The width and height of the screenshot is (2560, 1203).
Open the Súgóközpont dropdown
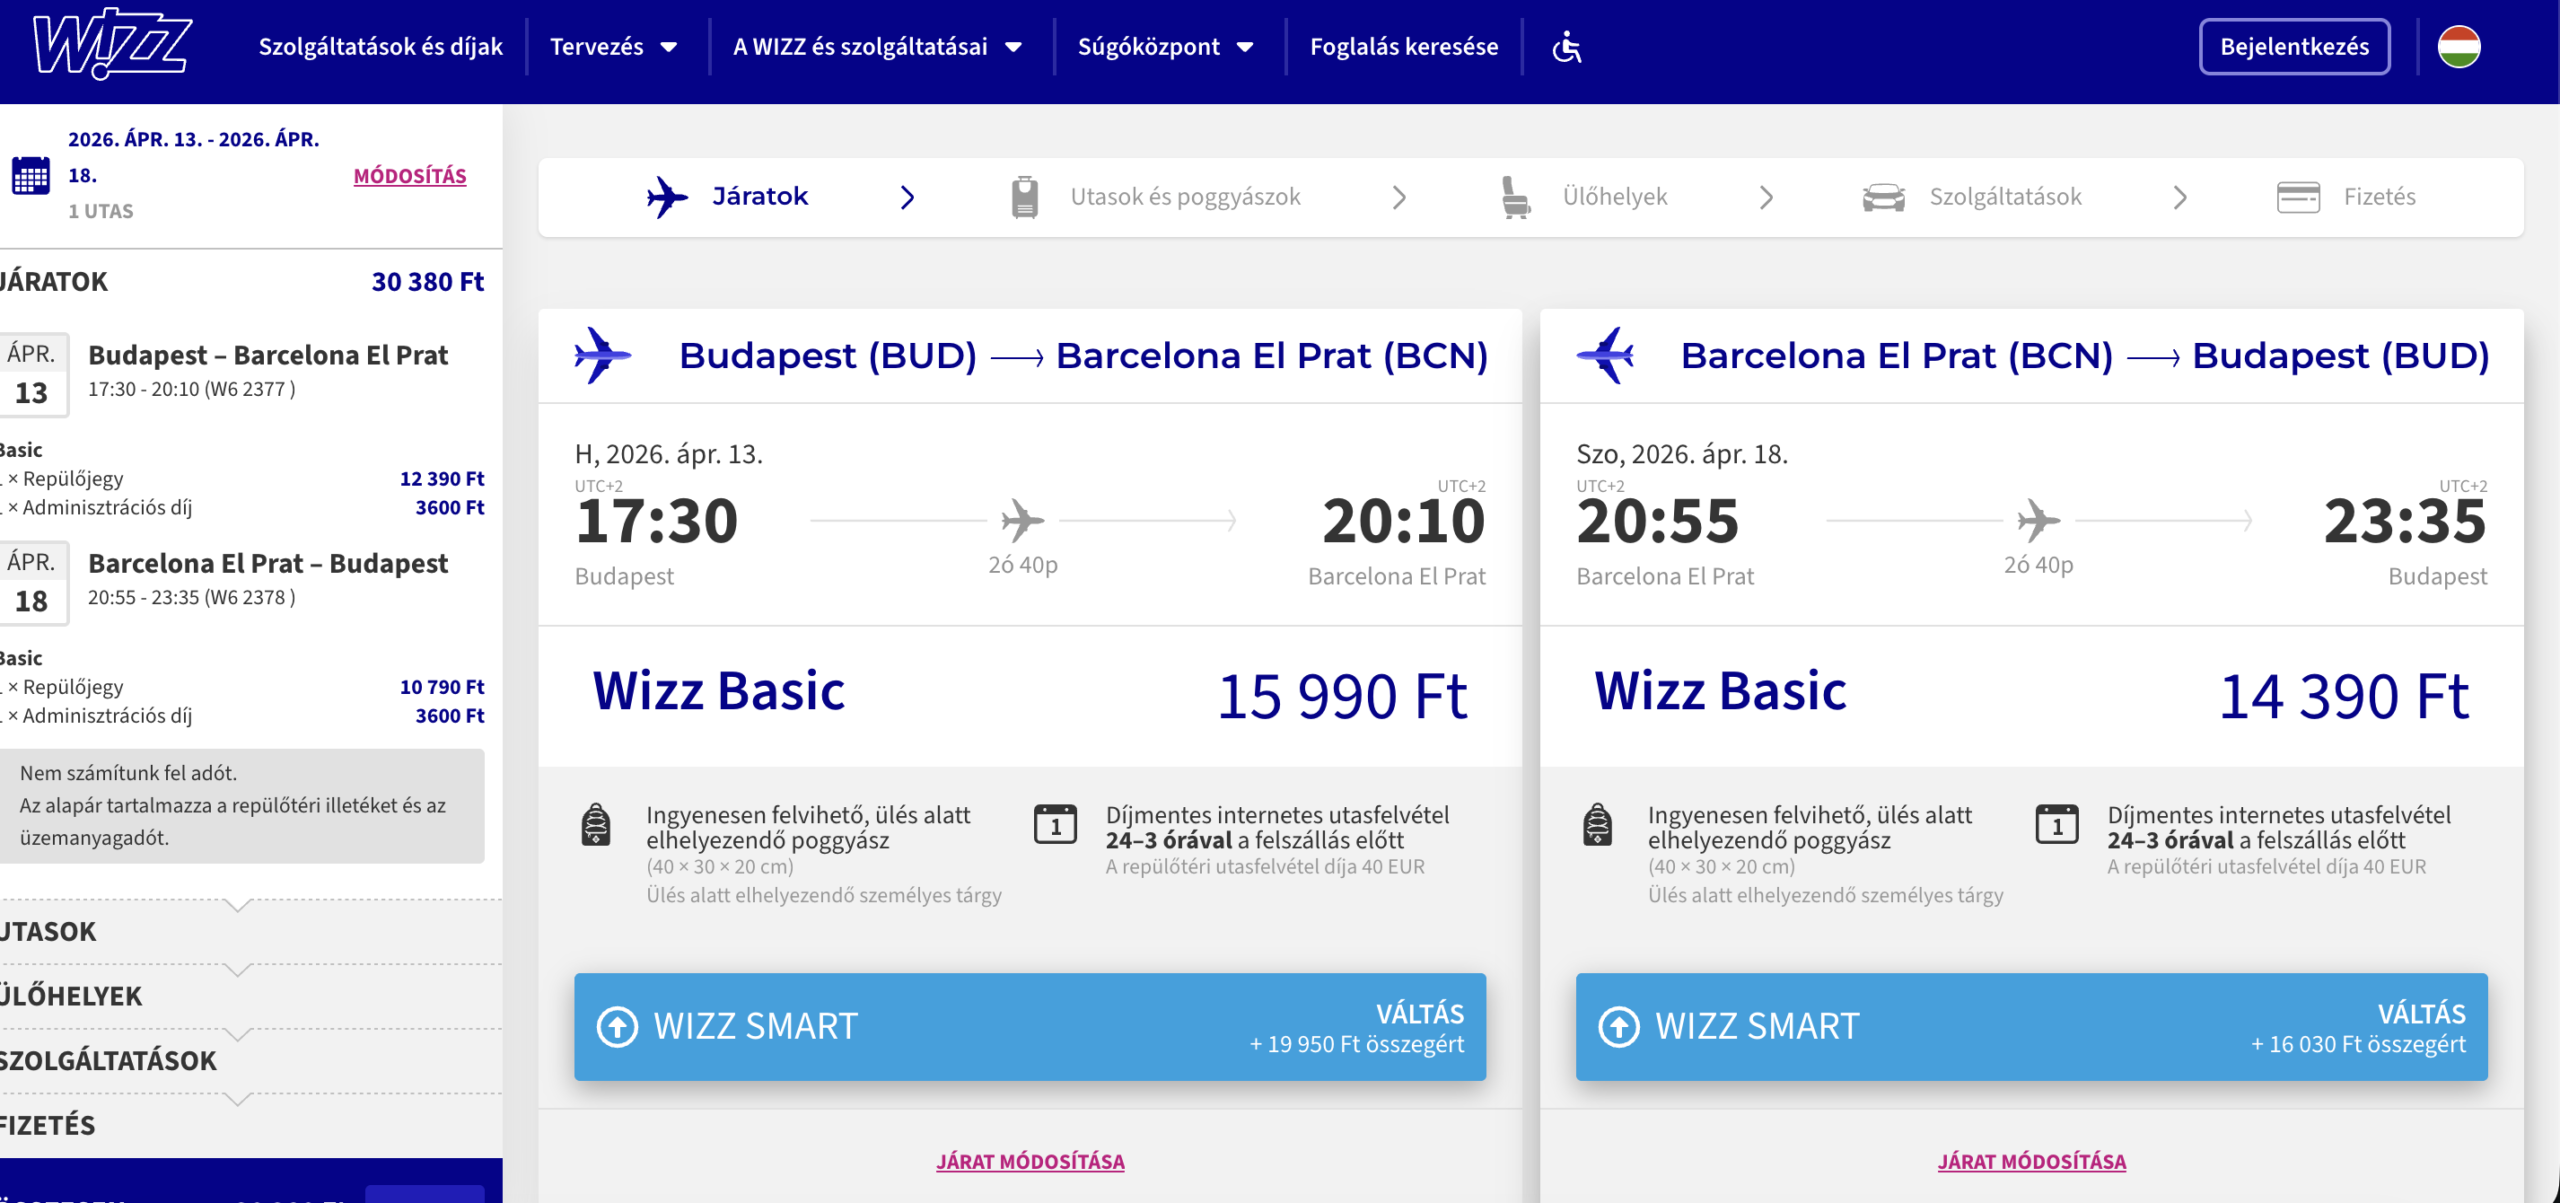coord(1165,47)
